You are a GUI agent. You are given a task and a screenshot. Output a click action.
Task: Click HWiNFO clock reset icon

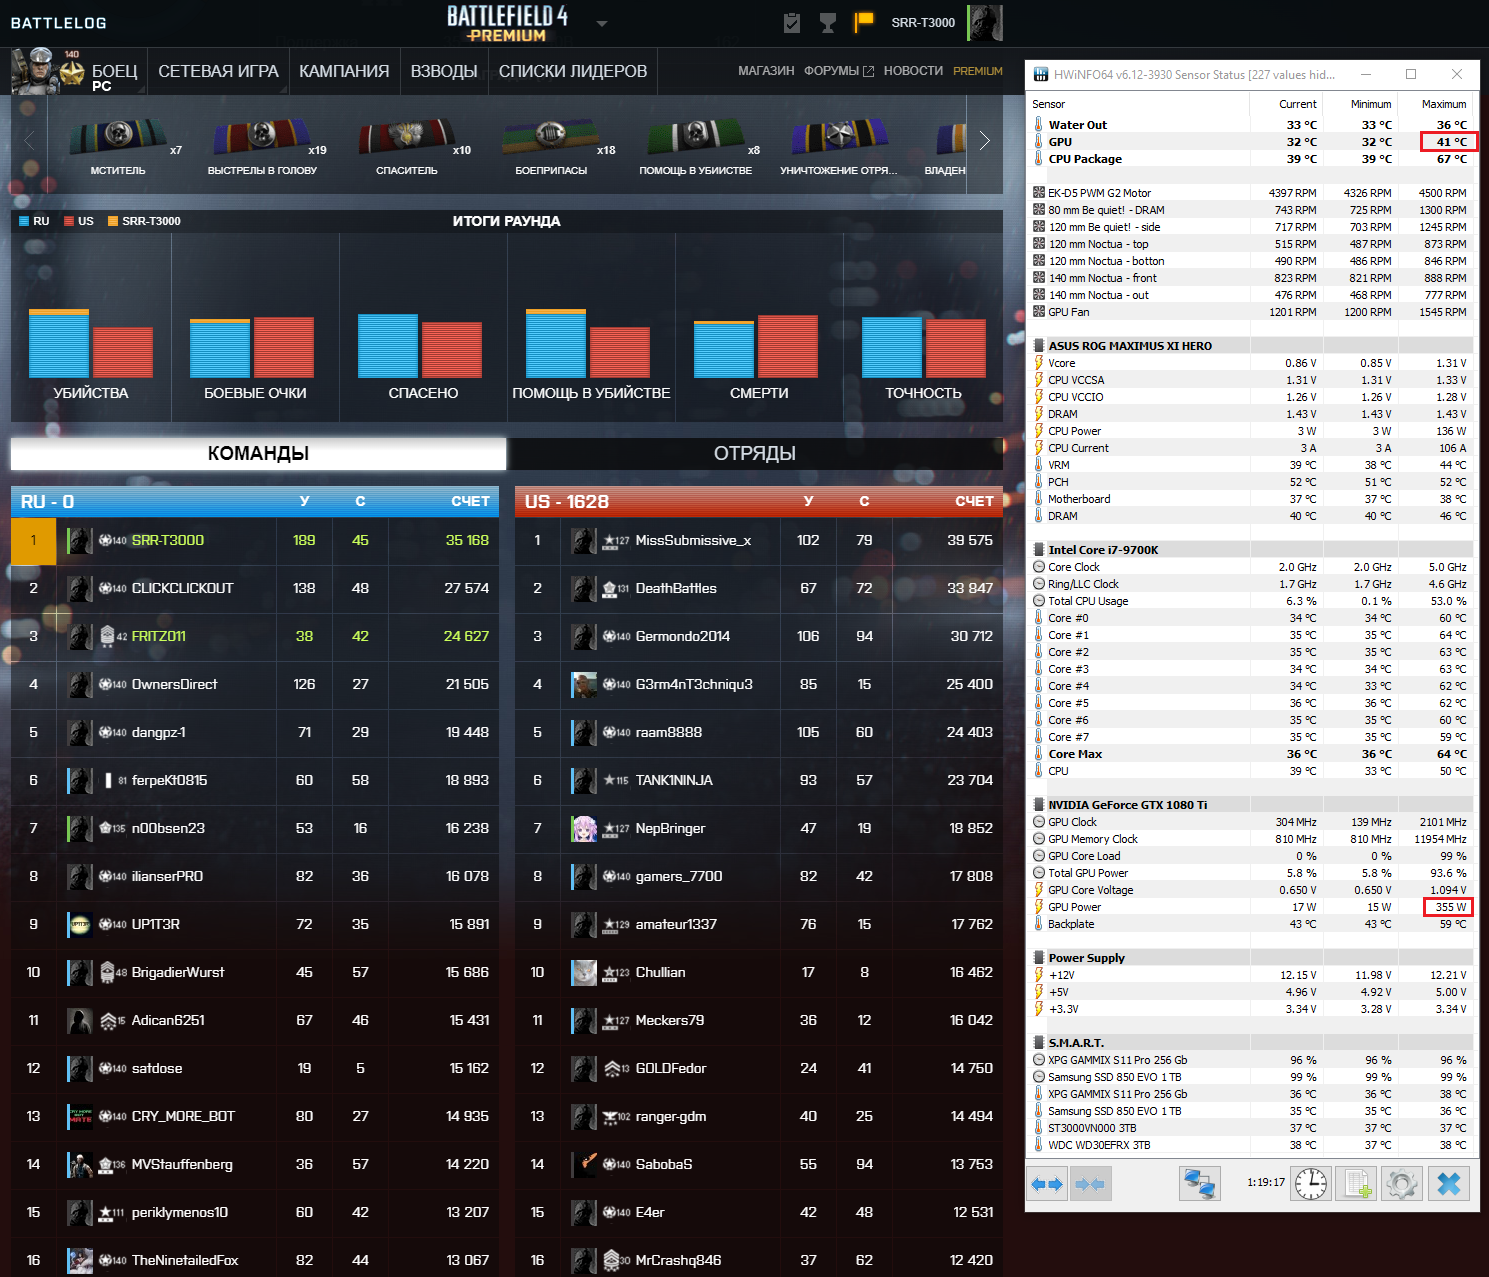pos(1310,1184)
